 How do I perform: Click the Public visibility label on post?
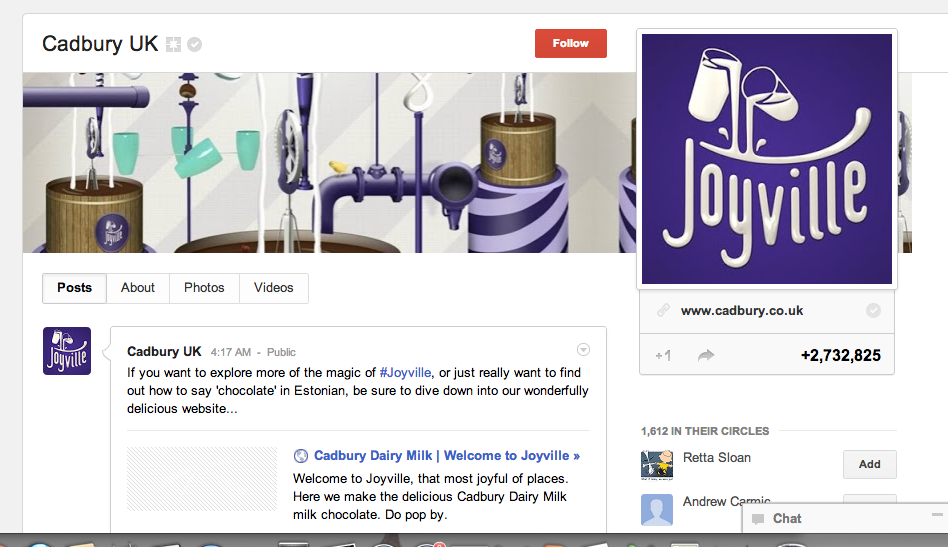click(281, 352)
